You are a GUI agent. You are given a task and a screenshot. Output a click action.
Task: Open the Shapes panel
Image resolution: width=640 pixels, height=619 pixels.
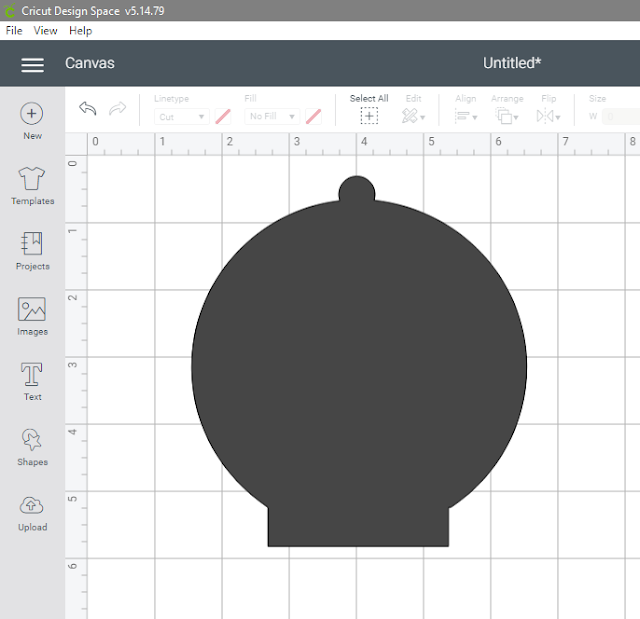(32, 446)
